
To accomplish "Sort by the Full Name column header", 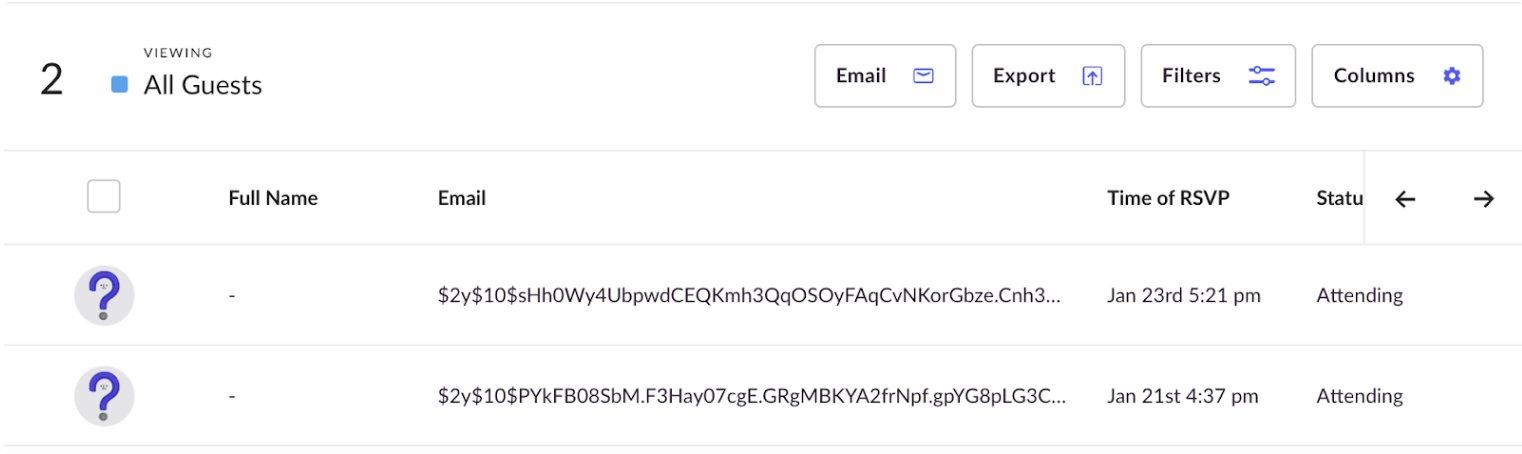I will [273, 198].
